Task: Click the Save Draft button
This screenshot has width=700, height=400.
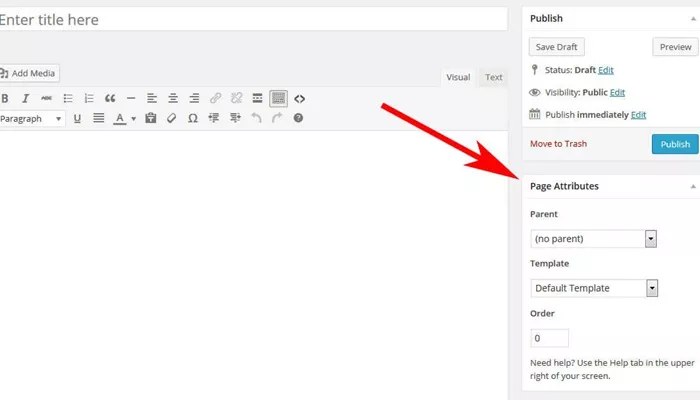Action: click(556, 47)
